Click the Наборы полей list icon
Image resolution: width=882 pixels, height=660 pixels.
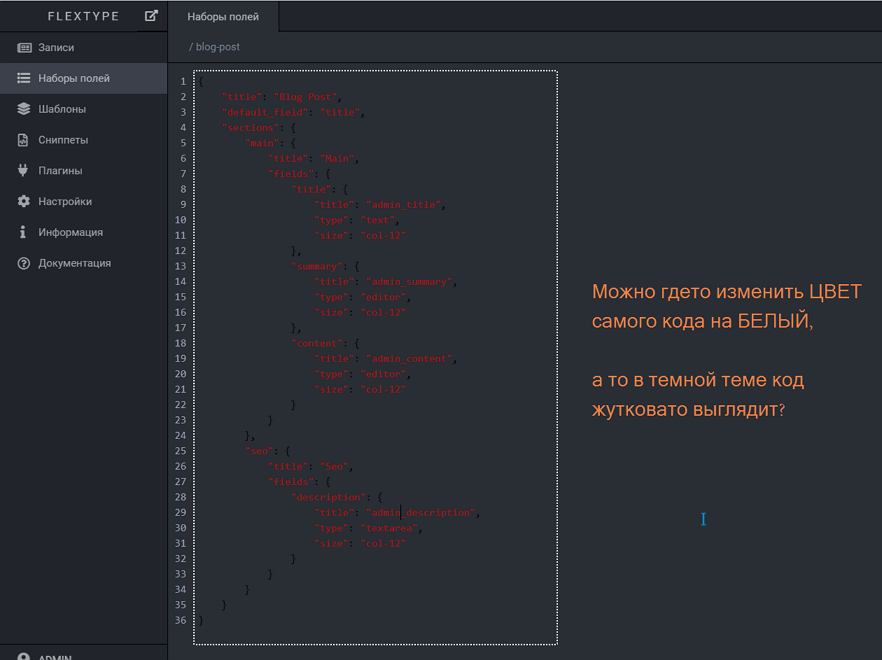[24, 78]
